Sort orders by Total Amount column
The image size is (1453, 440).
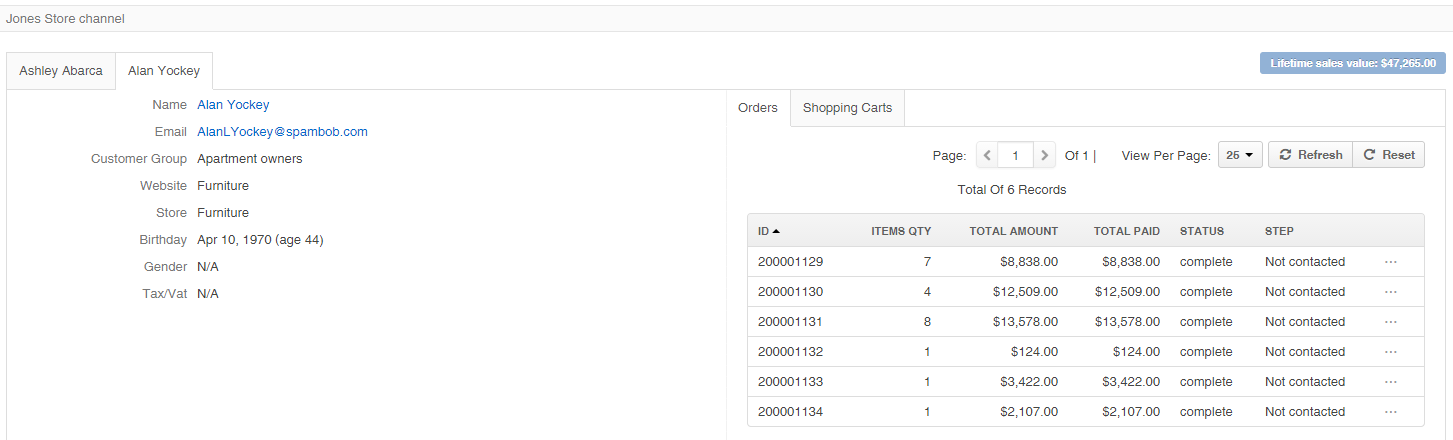(1013, 231)
